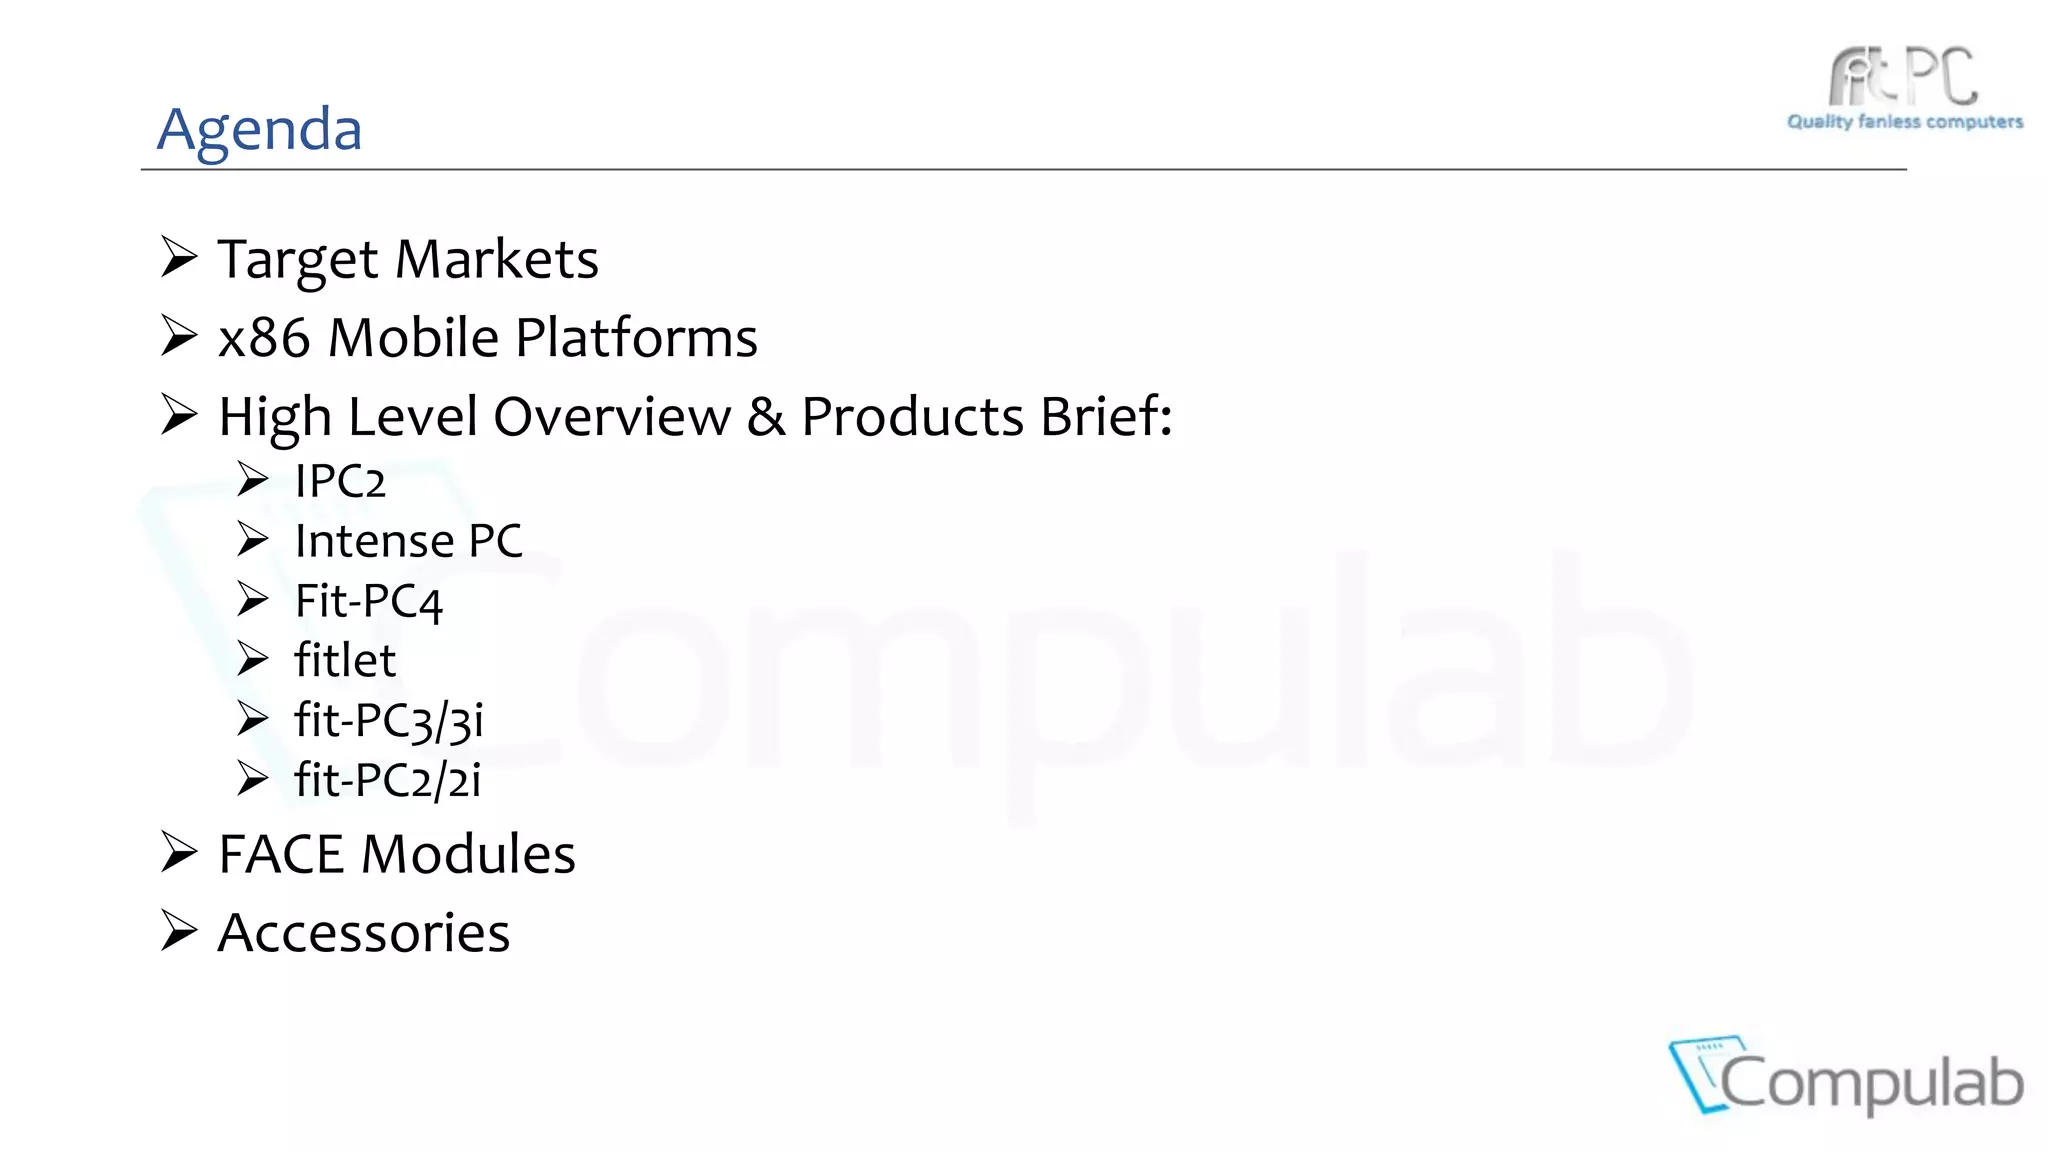Click the FACE Modules agenda item
Viewport: 2048px width, 1152px height.
click(397, 854)
